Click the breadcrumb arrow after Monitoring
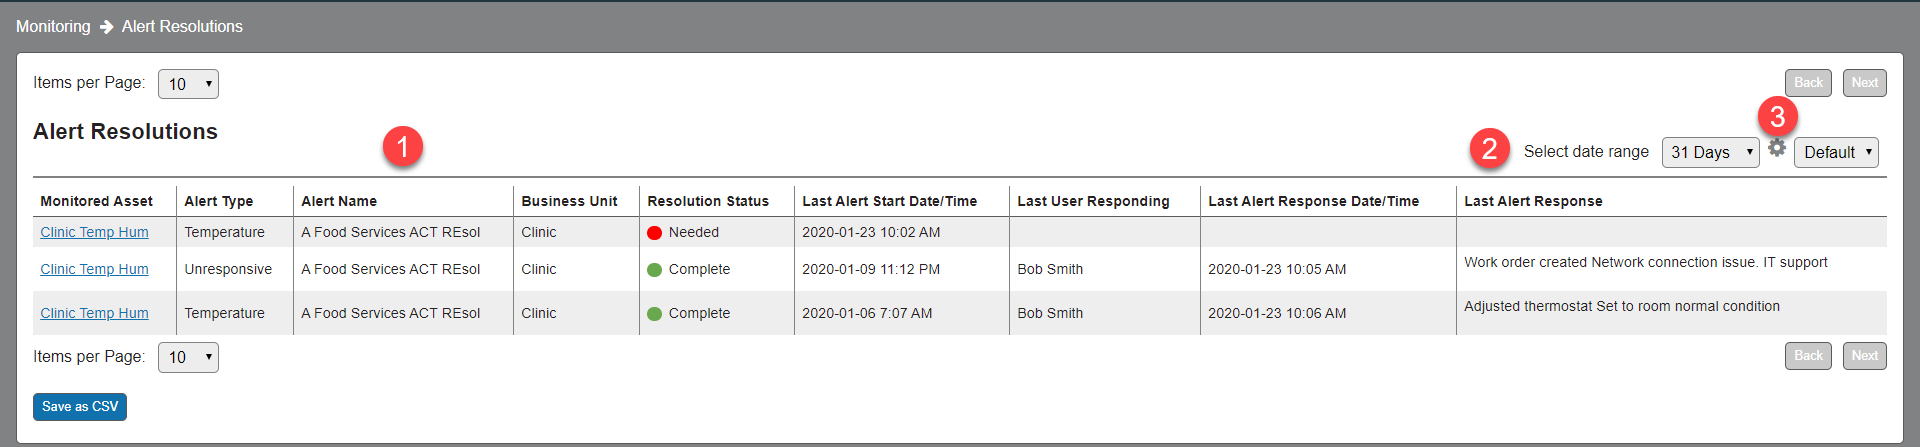 click(x=106, y=27)
